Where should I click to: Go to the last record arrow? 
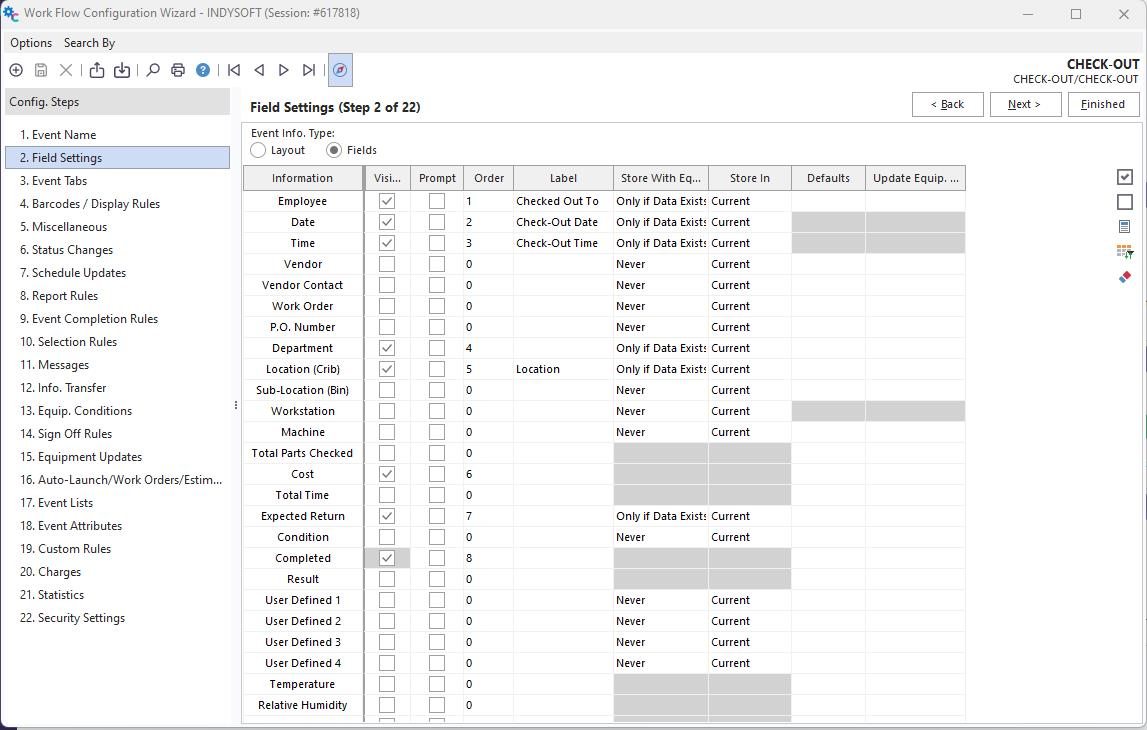pyautogui.click(x=309, y=70)
